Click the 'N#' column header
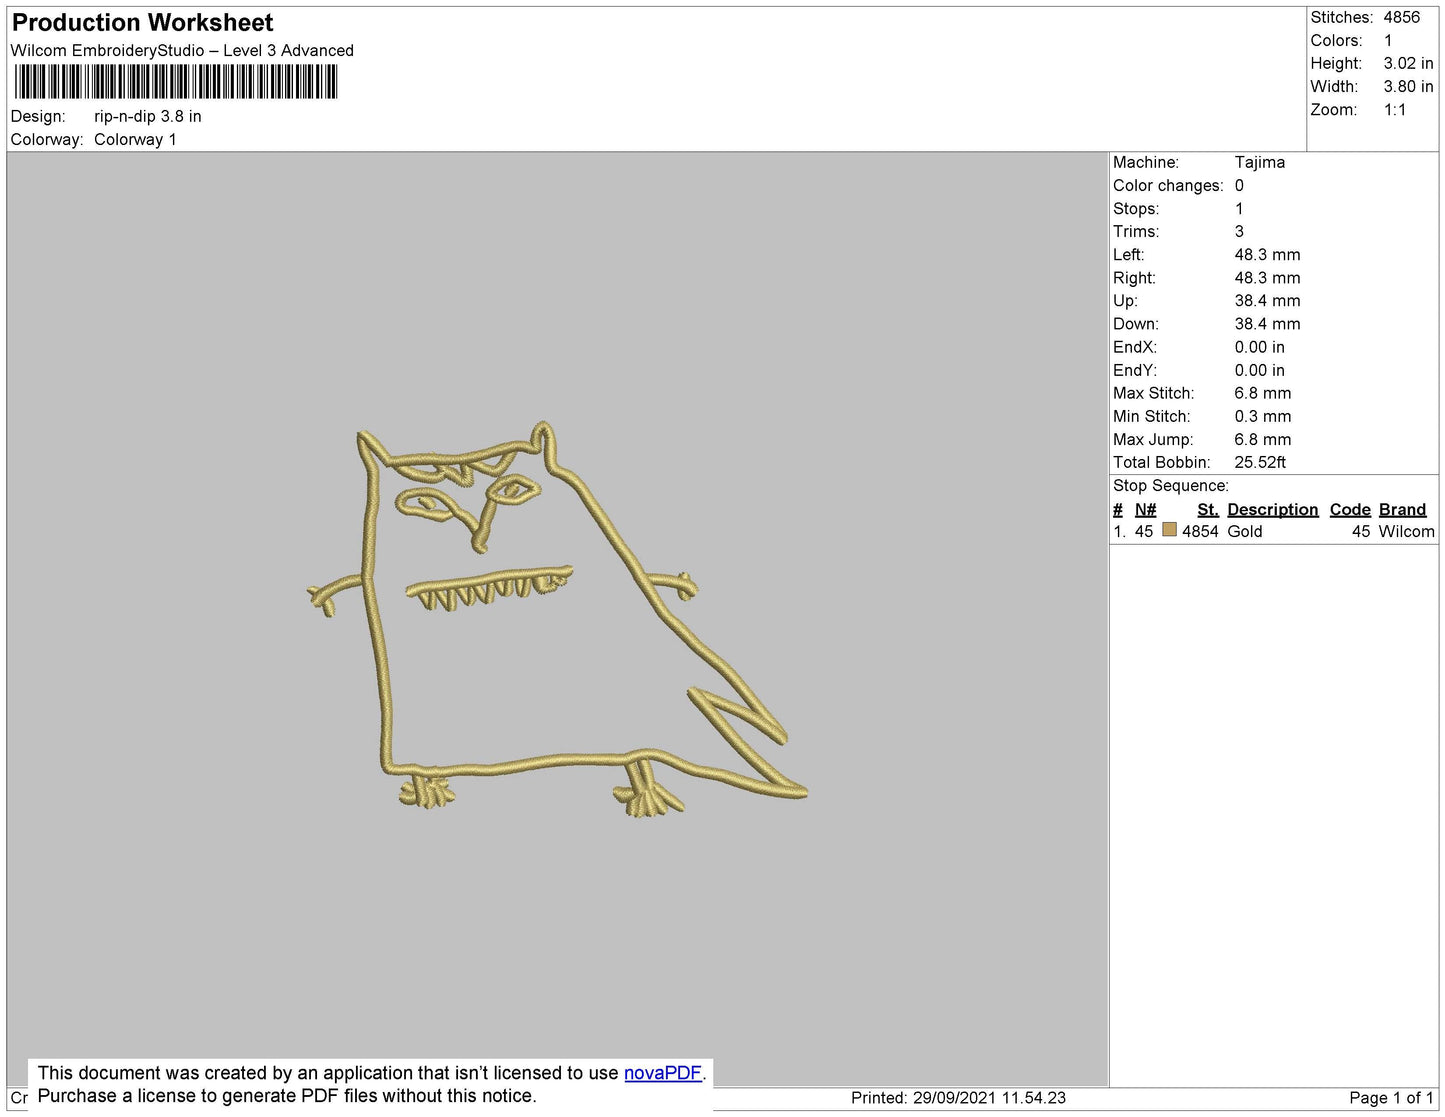Image resolution: width=1445 pixels, height=1117 pixels. click(1145, 509)
